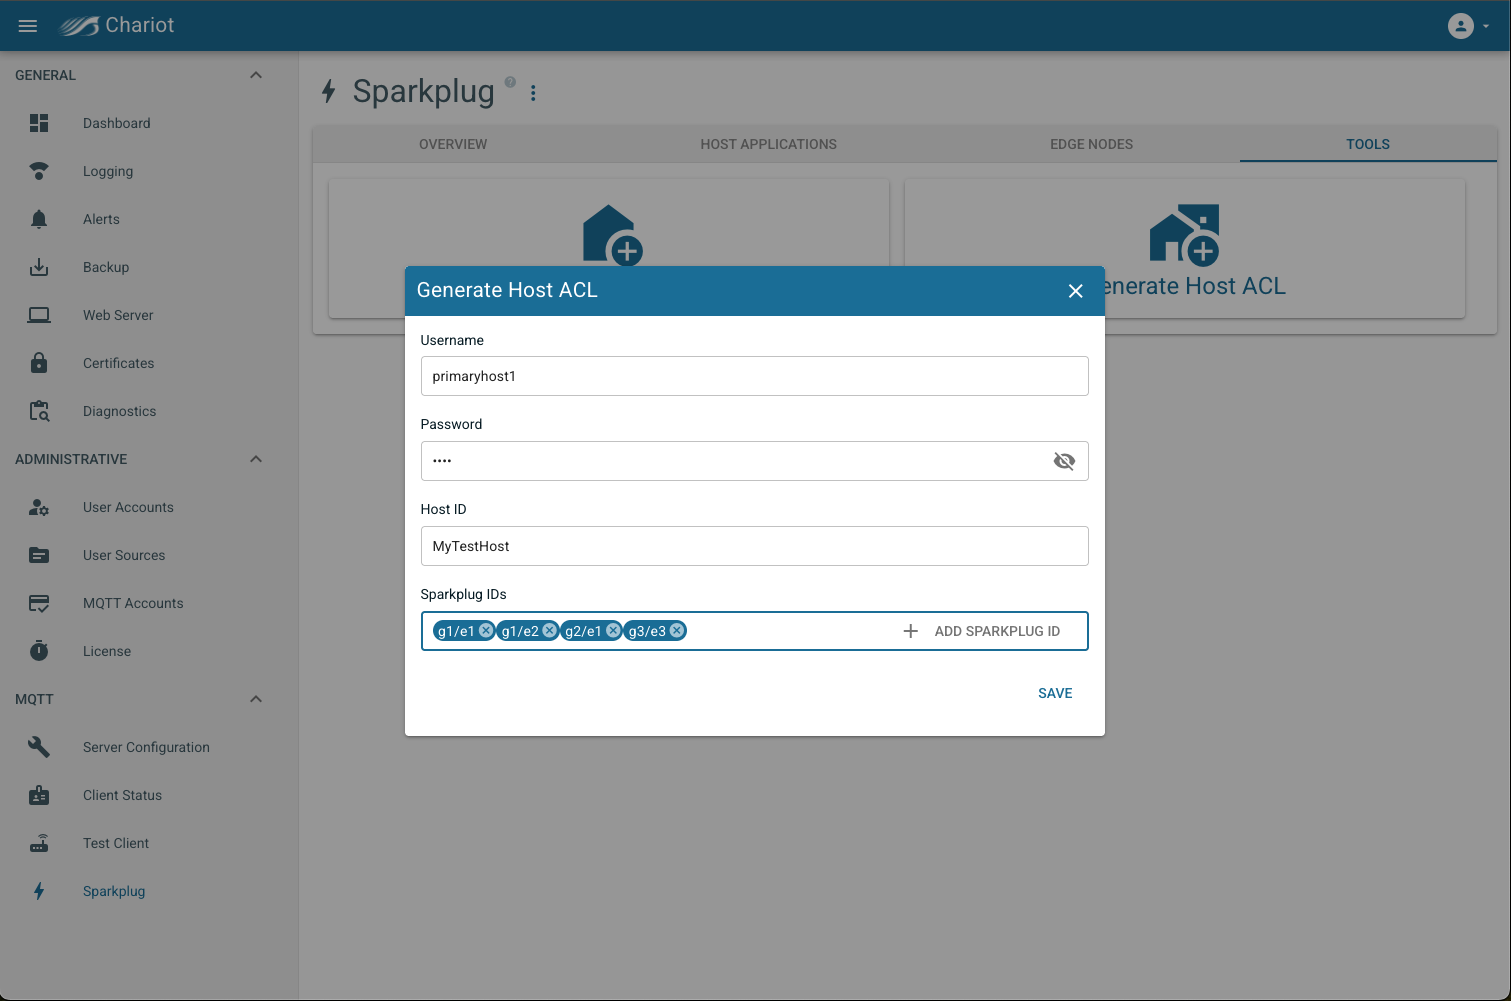
Task: Click the Host ID input field
Action: click(x=754, y=546)
